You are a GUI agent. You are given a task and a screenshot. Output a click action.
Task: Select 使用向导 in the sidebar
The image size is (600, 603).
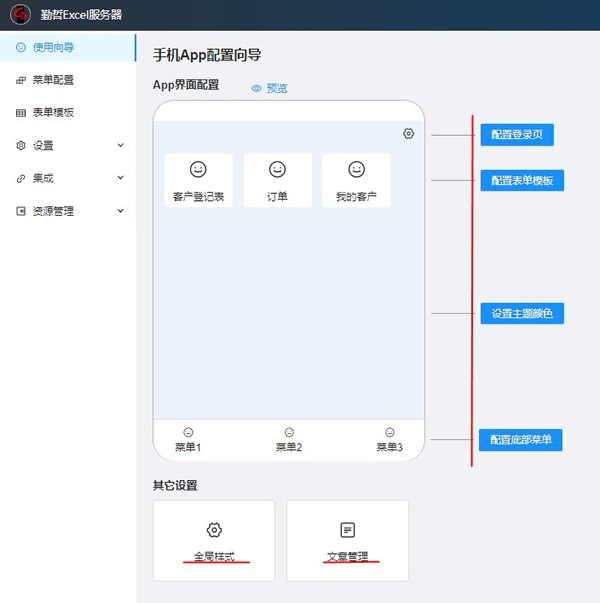coord(53,47)
